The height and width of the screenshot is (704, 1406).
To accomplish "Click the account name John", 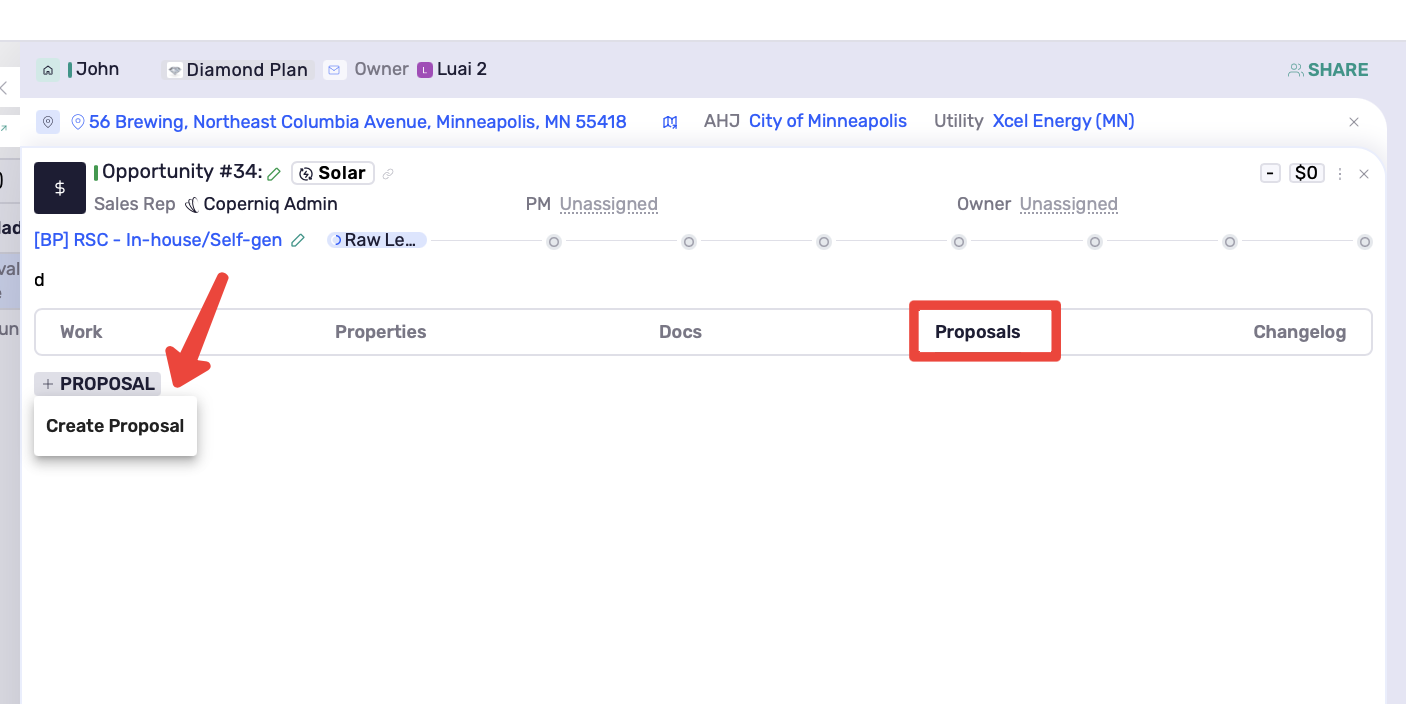I will [98, 69].
